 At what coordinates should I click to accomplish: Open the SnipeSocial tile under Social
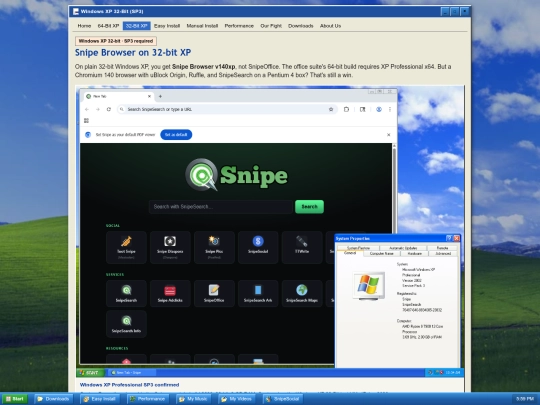coord(258,247)
